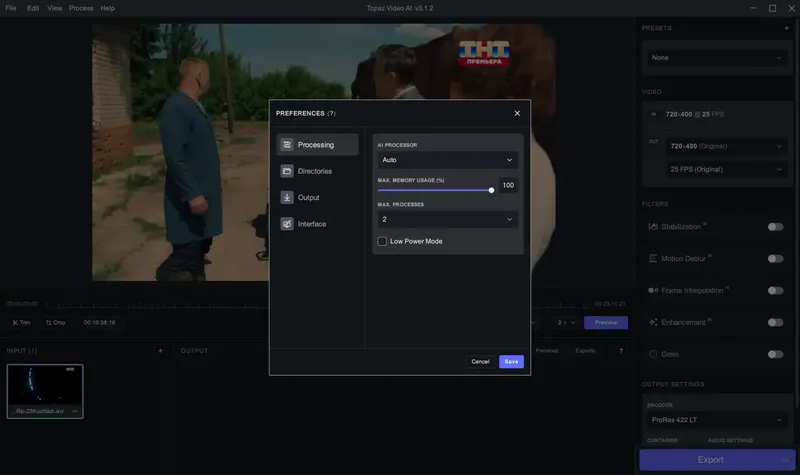Add a new preset with the plus icon

[786, 28]
